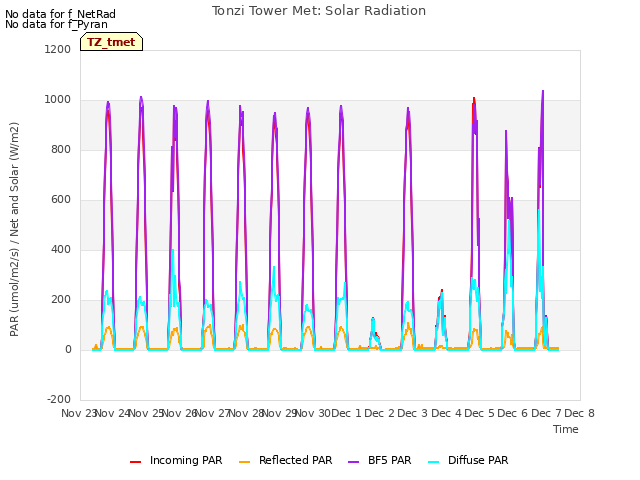
Task: Toggle the Diffuse PAR legend entry
Action: point(468,460)
